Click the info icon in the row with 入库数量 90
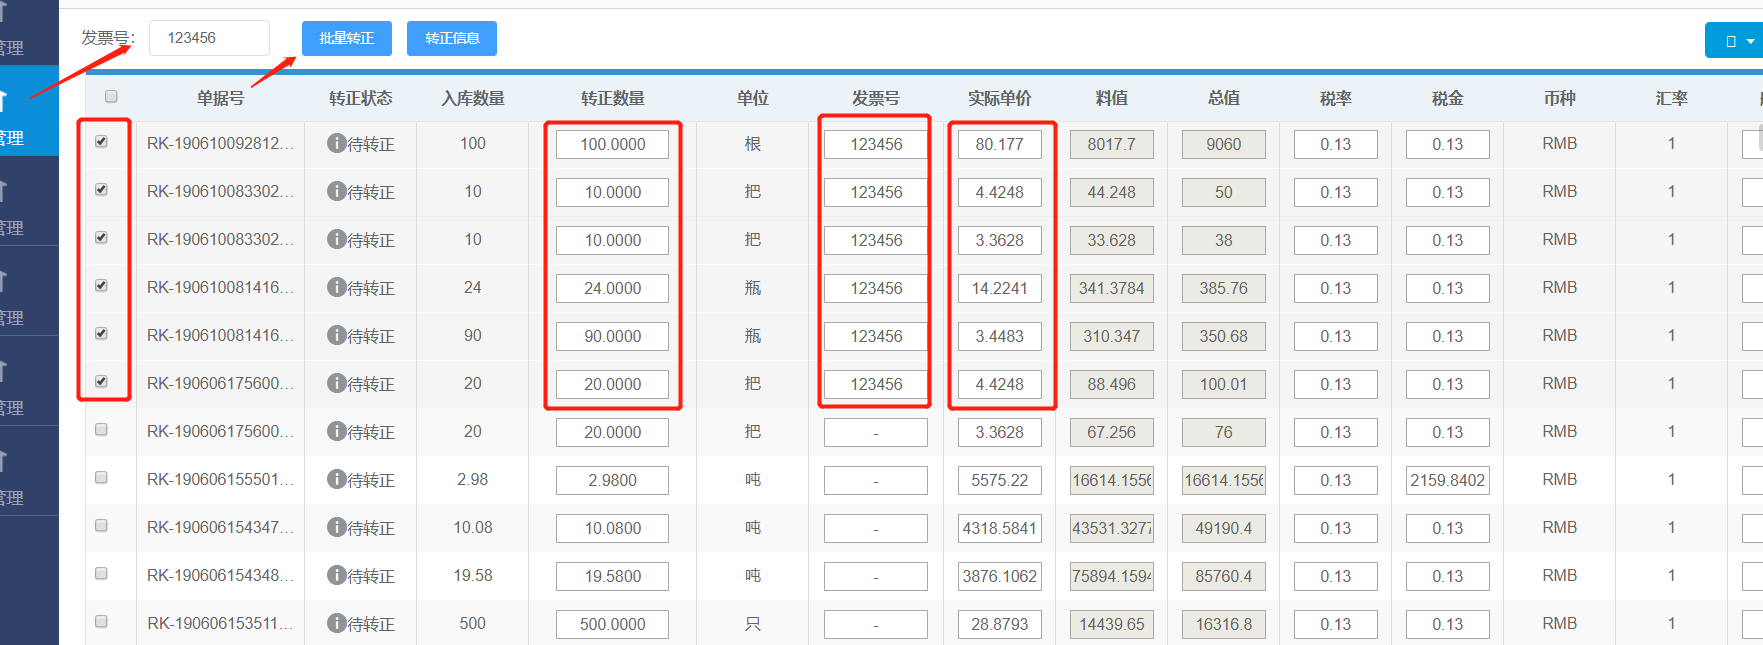This screenshot has height=645, width=1763. 336,335
